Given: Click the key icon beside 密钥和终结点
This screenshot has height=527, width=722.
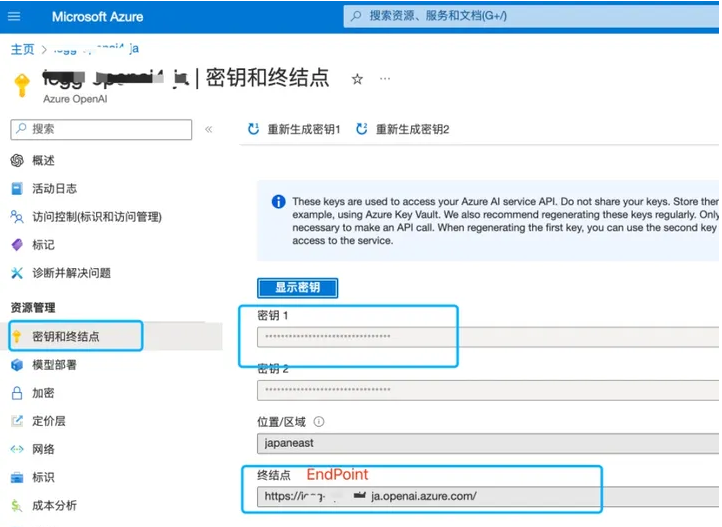Looking at the screenshot, I should 17,336.
